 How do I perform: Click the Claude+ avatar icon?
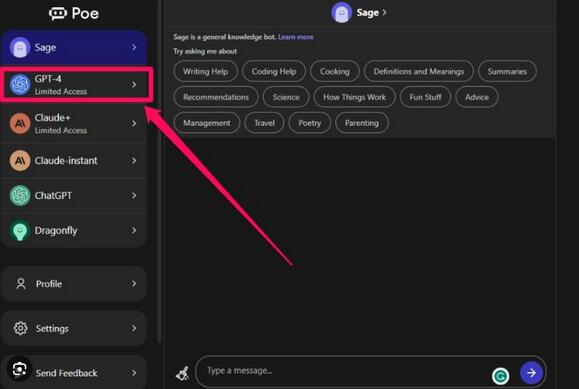[20, 123]
